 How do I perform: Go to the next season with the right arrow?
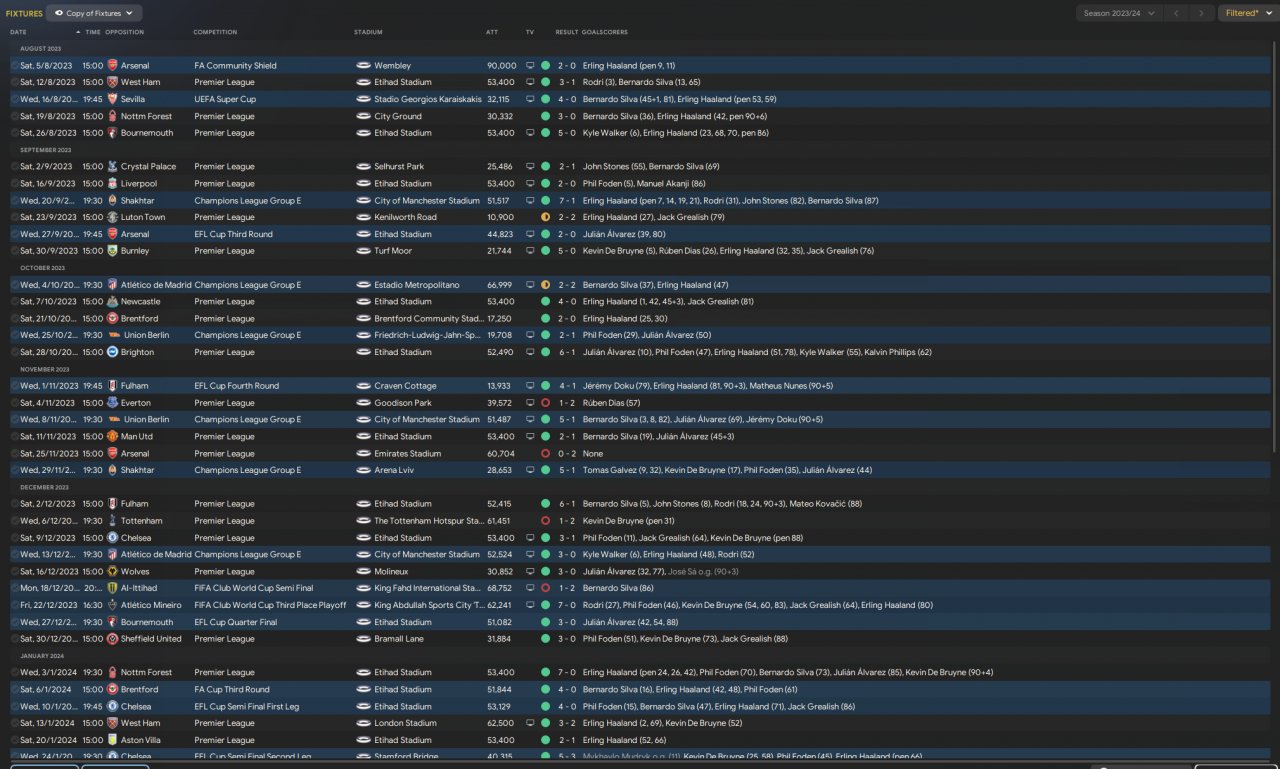point(1202,13)
